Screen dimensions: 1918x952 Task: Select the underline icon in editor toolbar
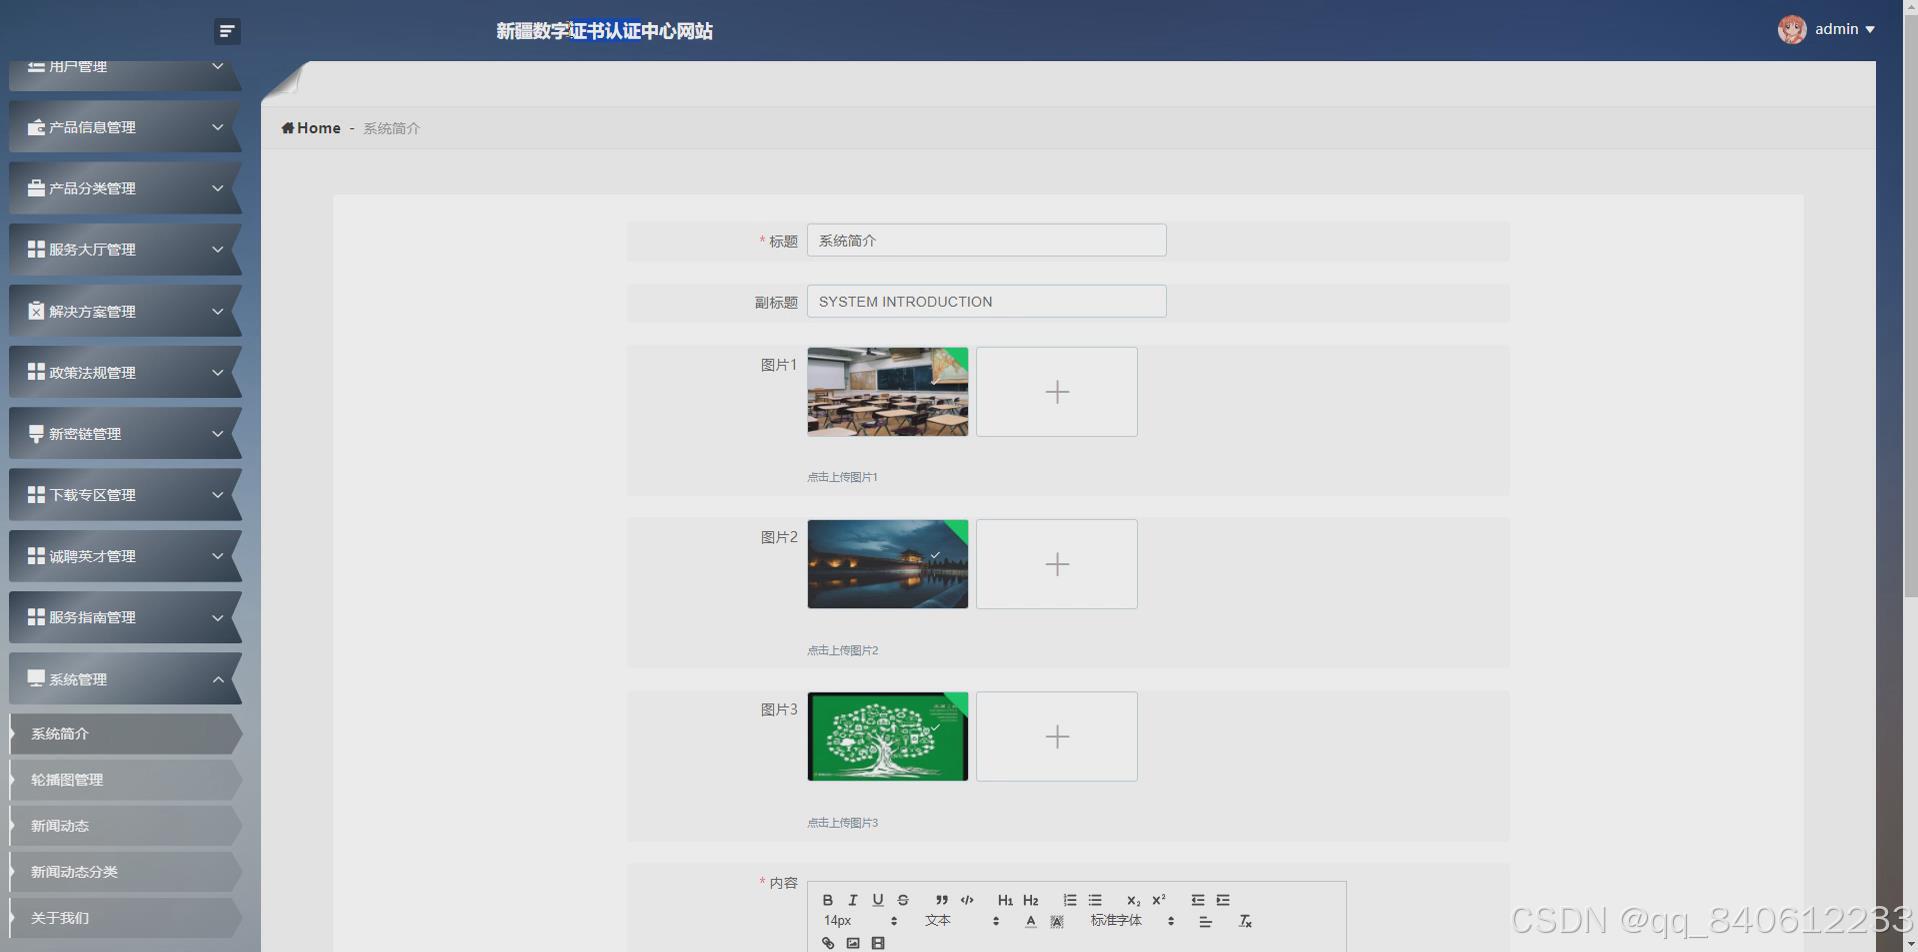click(878, 900)
